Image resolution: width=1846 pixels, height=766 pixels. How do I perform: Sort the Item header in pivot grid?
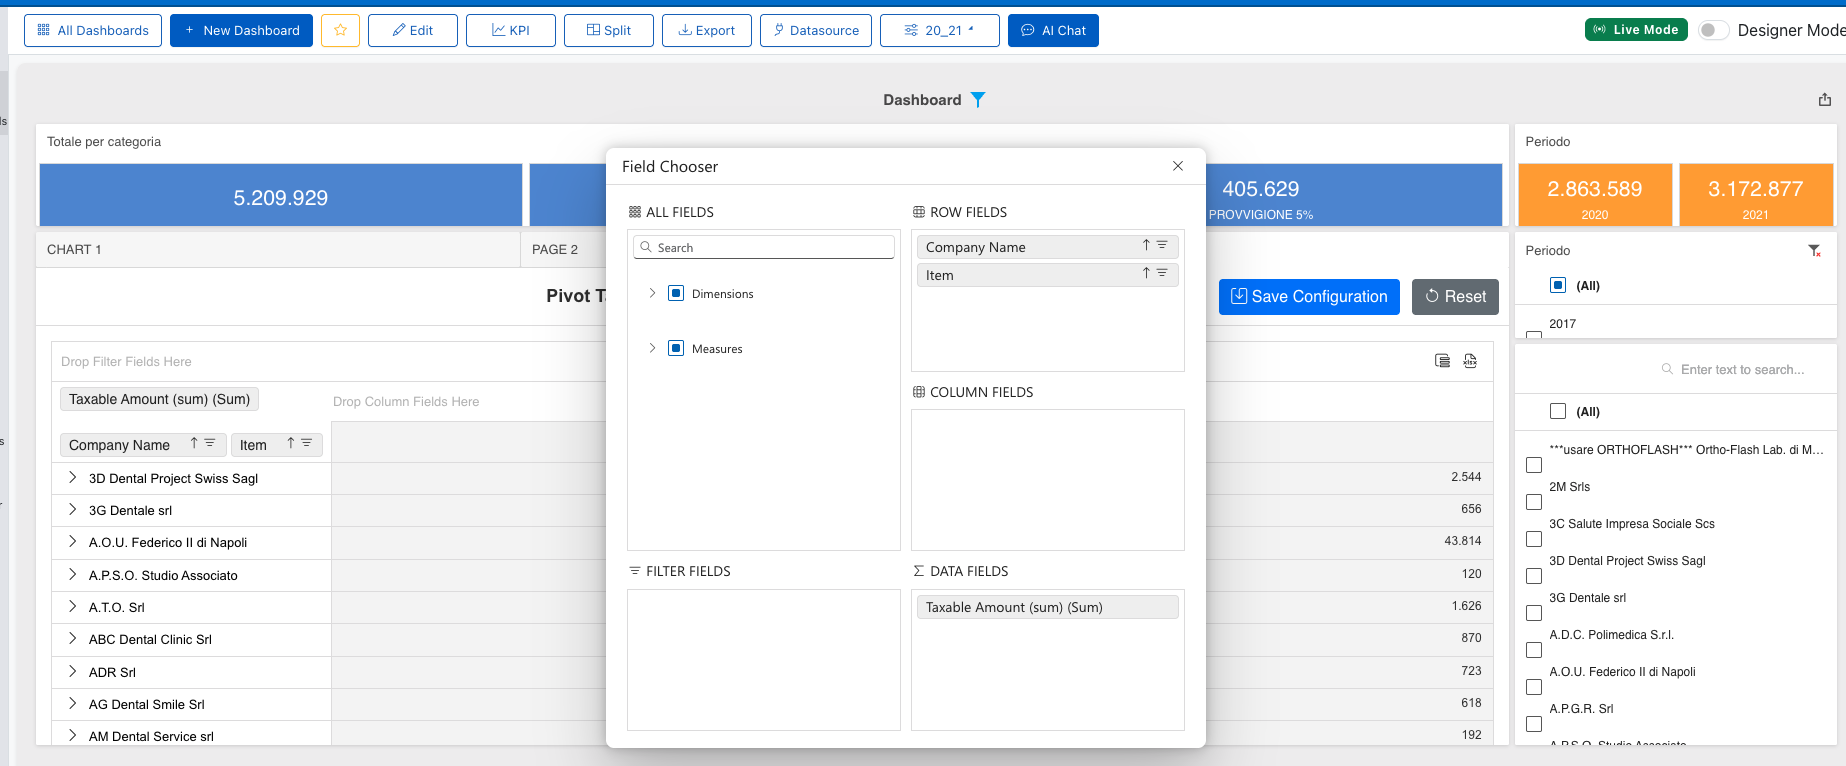tap(291, 443)
